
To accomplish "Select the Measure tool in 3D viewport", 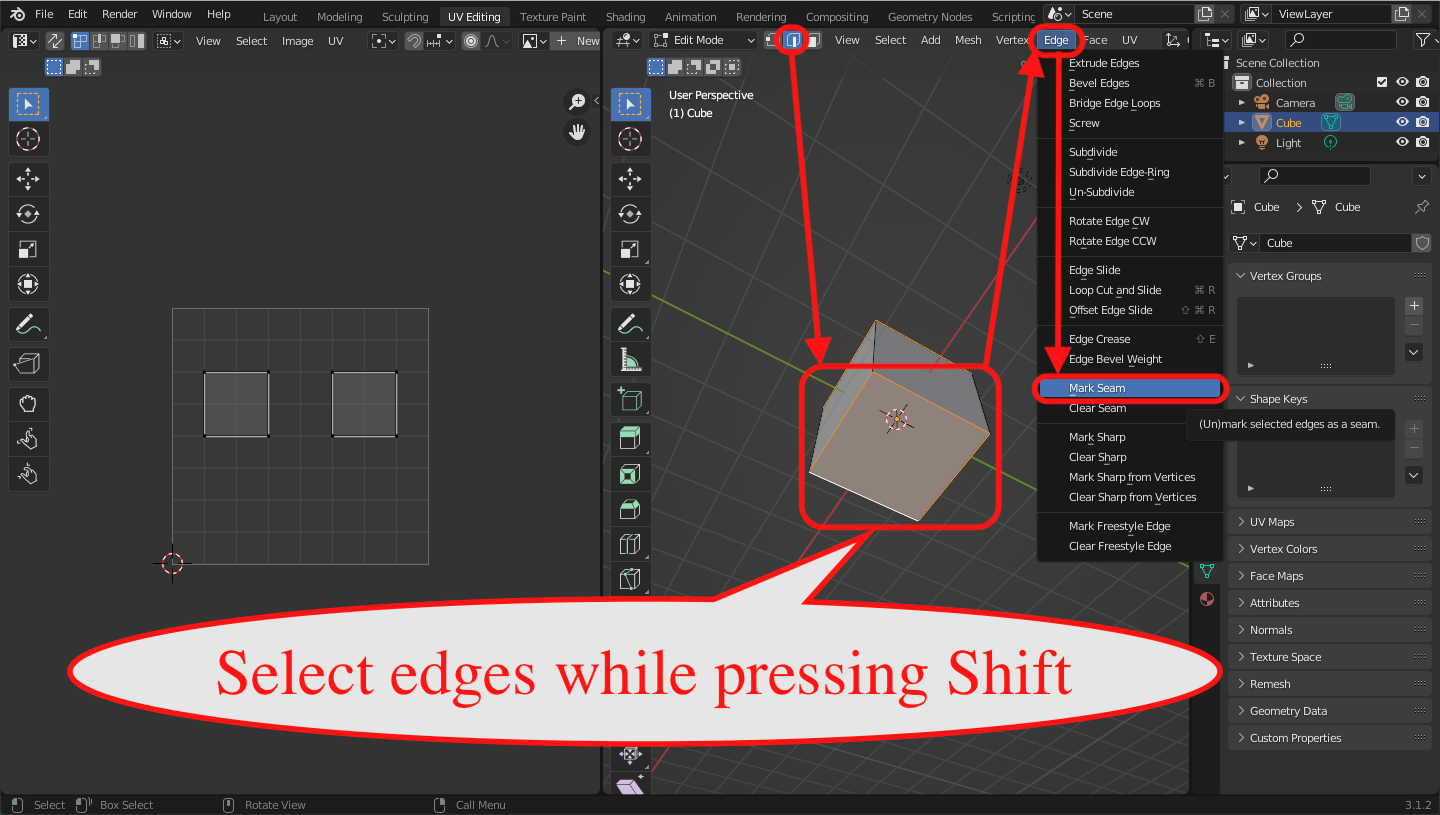I will click(630, 359).
